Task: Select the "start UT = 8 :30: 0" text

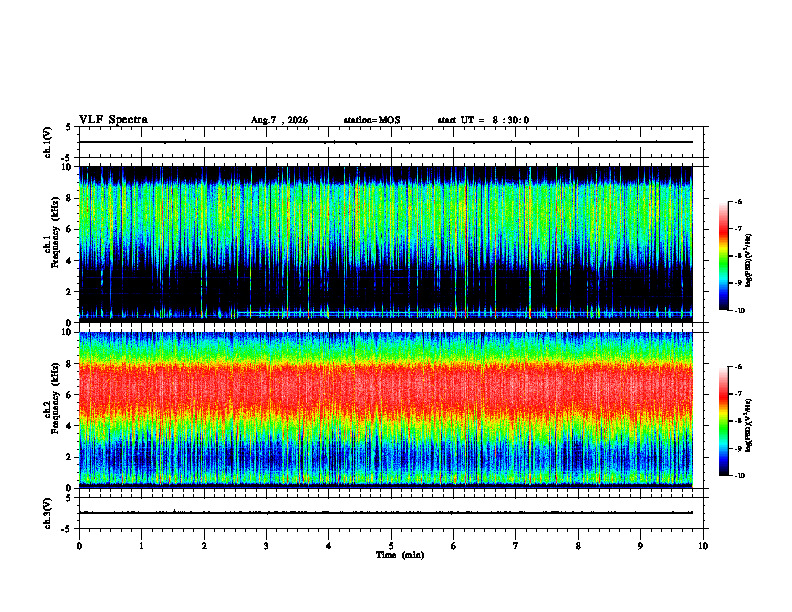Action: 483,120
